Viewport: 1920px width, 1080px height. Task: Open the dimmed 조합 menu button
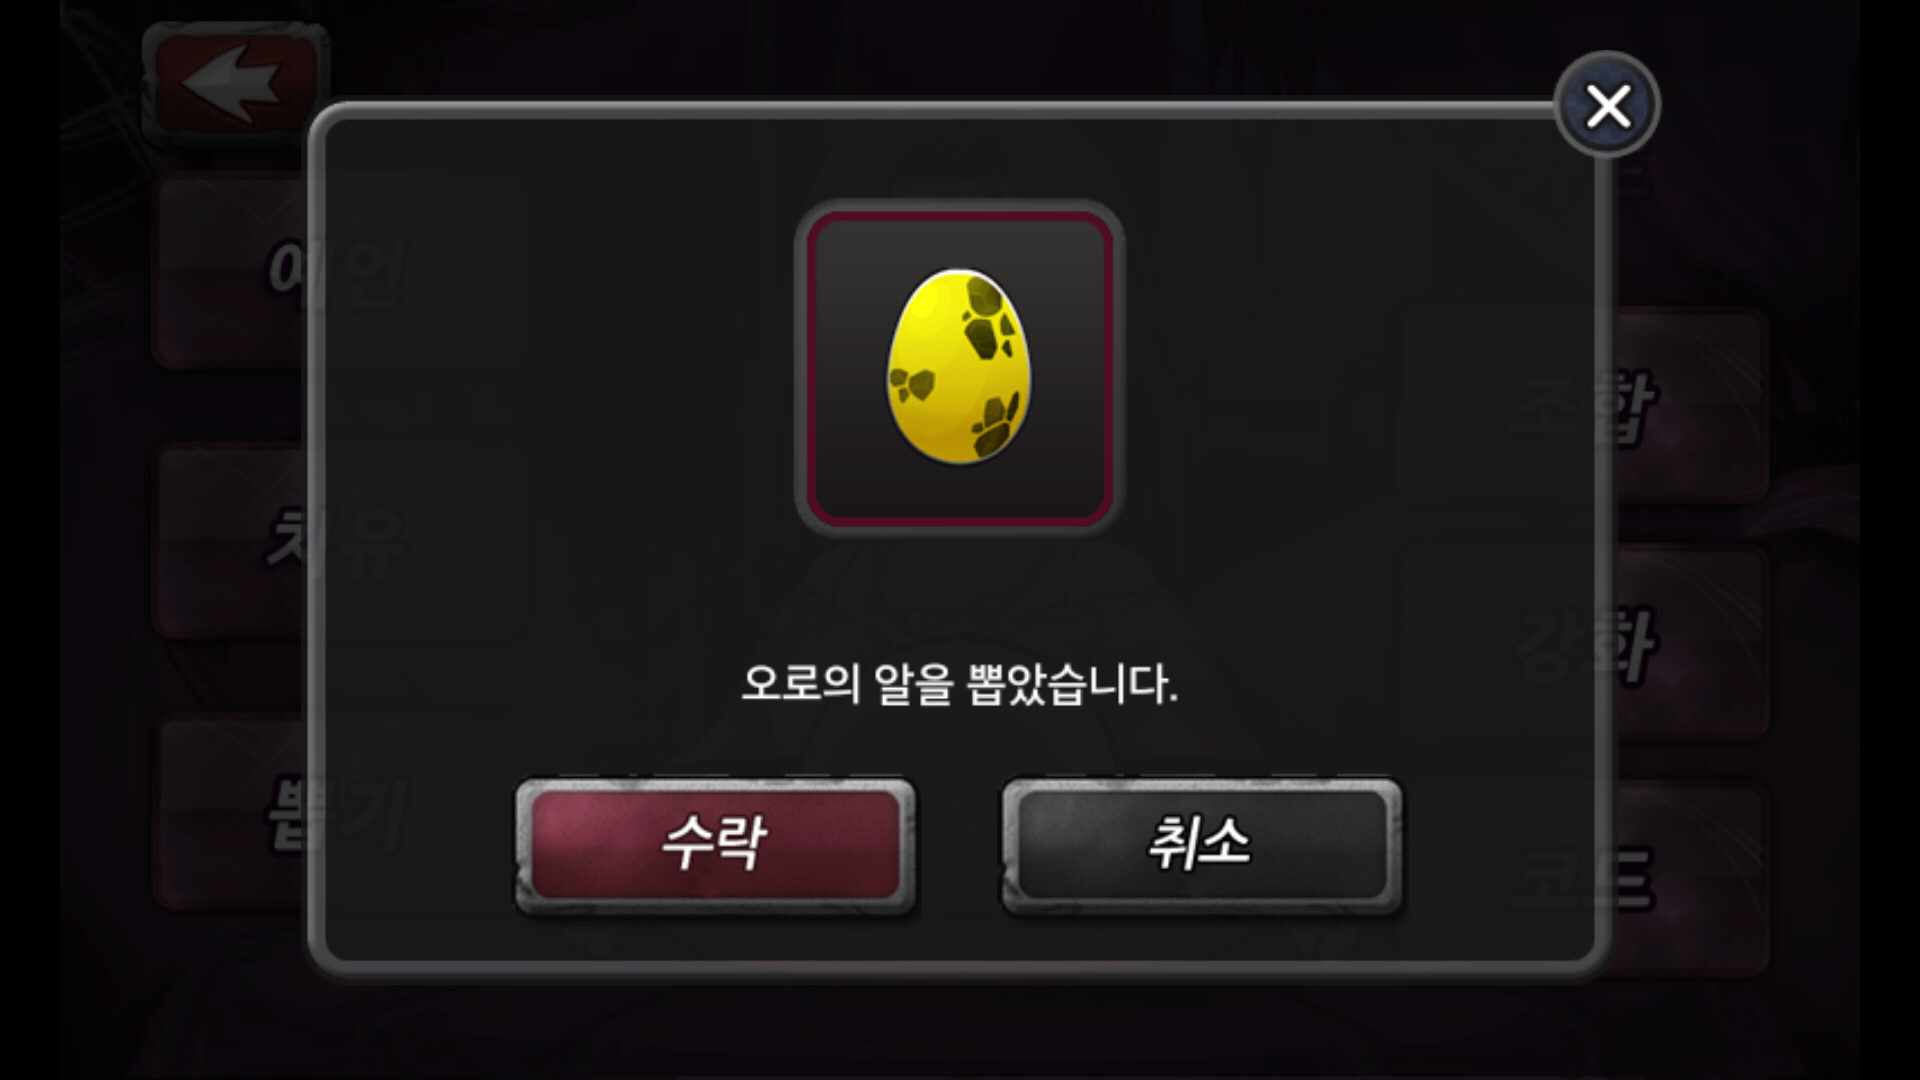1689,405
